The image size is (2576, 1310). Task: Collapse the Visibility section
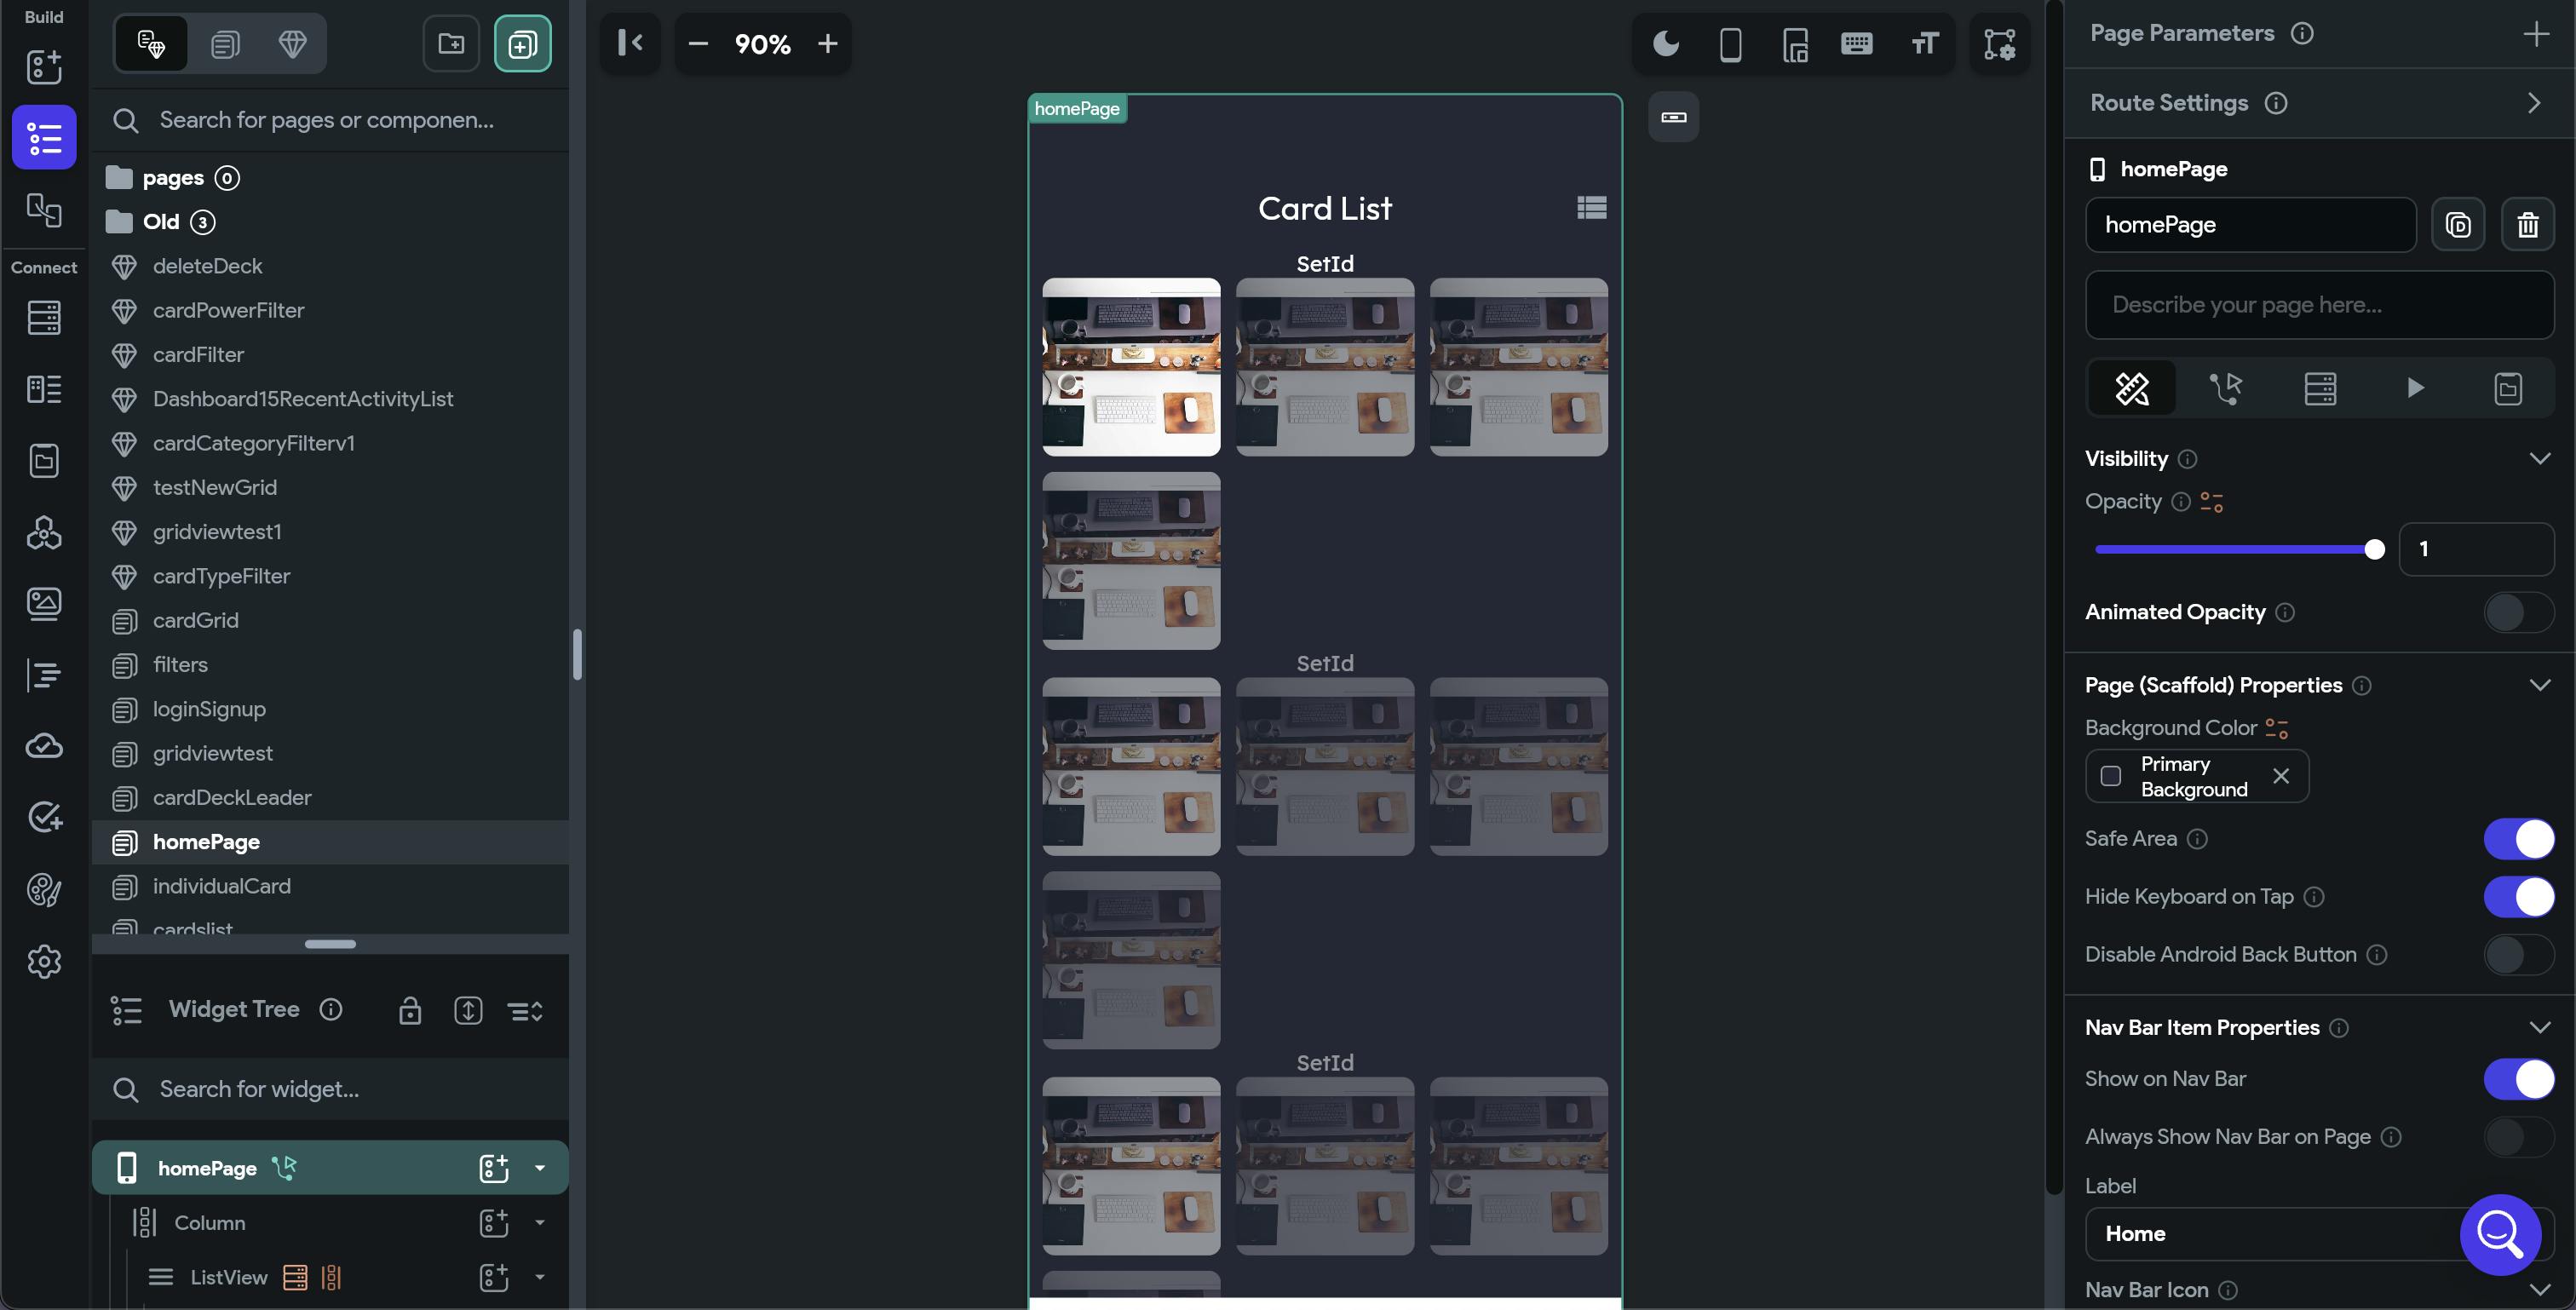(x=2539, y=459)
